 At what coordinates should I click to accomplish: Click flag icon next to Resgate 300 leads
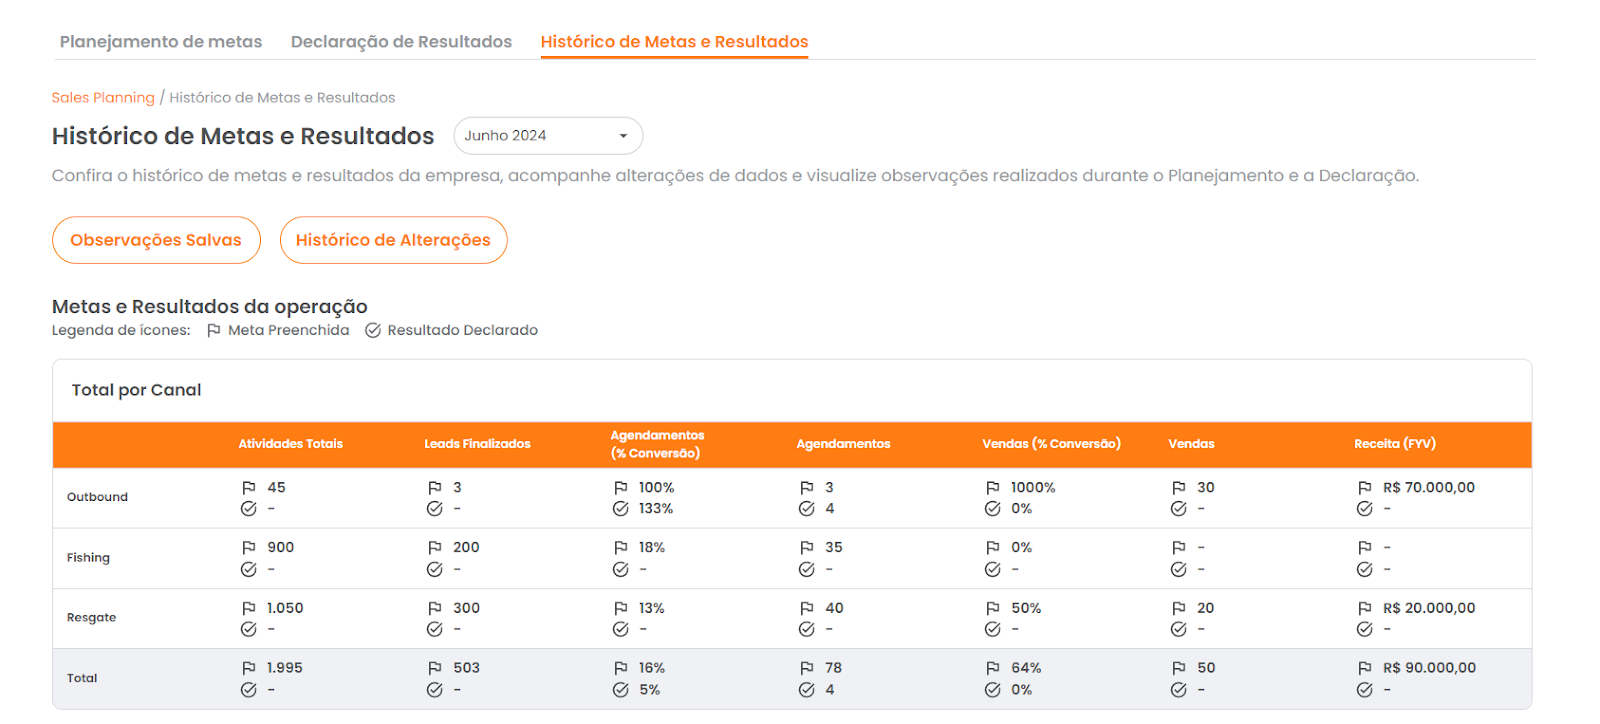click(435, 608)
